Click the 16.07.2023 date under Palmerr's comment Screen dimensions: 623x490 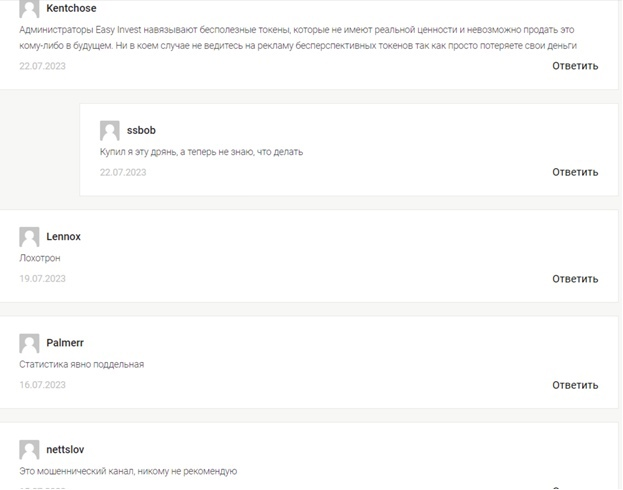(43, 385)
